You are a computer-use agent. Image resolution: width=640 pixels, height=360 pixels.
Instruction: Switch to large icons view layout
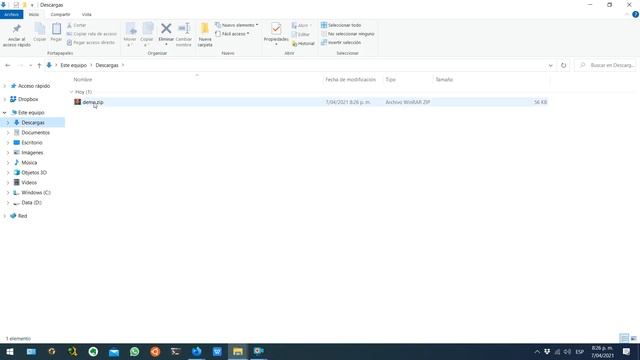(633, 338)
